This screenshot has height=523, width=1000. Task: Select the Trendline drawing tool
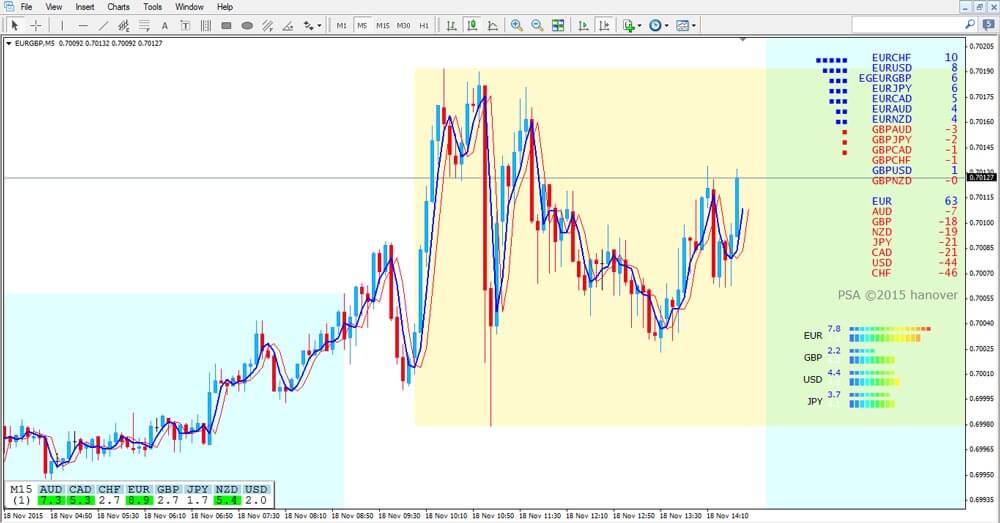click(103, 26)
